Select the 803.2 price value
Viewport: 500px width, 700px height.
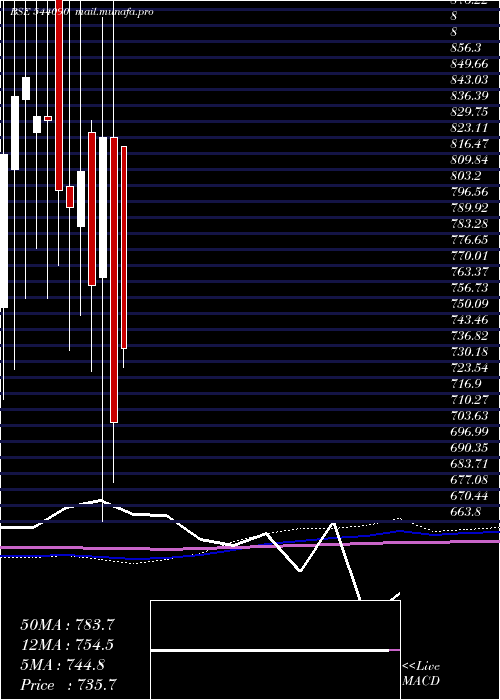pos(465,176)
